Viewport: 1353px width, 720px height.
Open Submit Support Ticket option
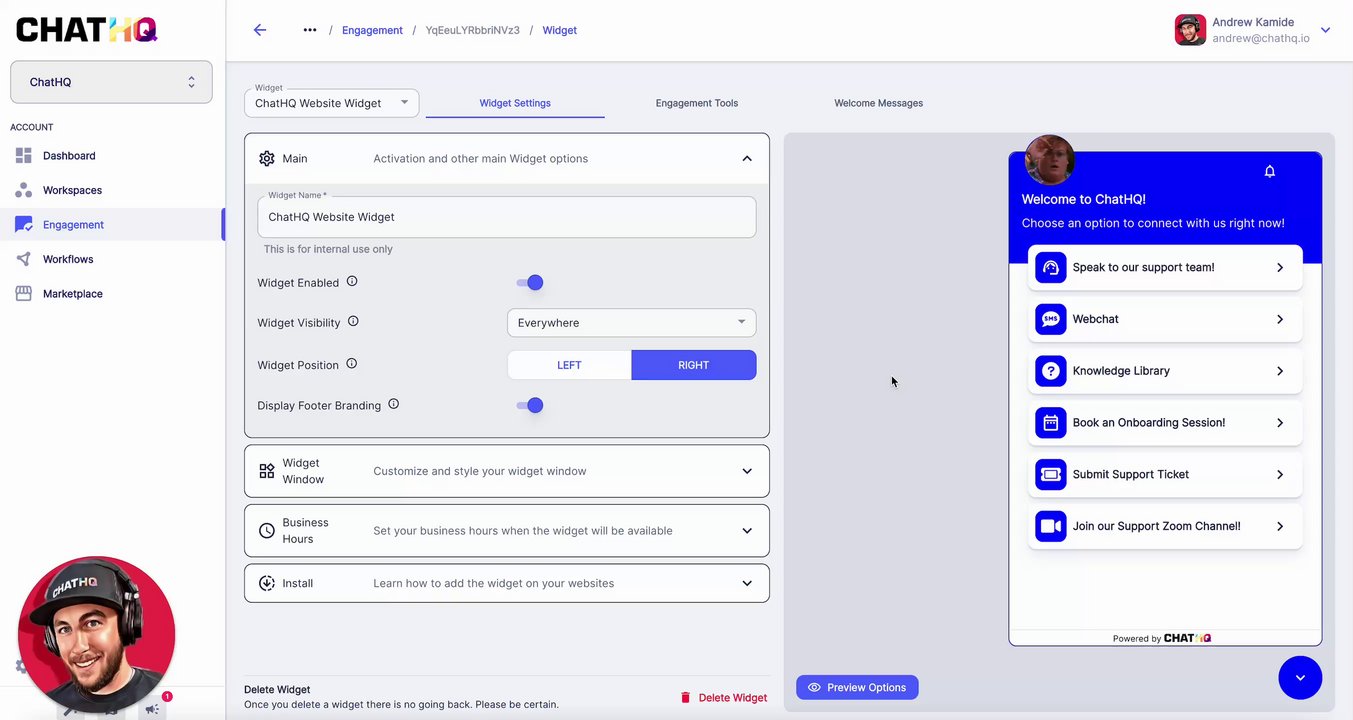pos(1165,474)
